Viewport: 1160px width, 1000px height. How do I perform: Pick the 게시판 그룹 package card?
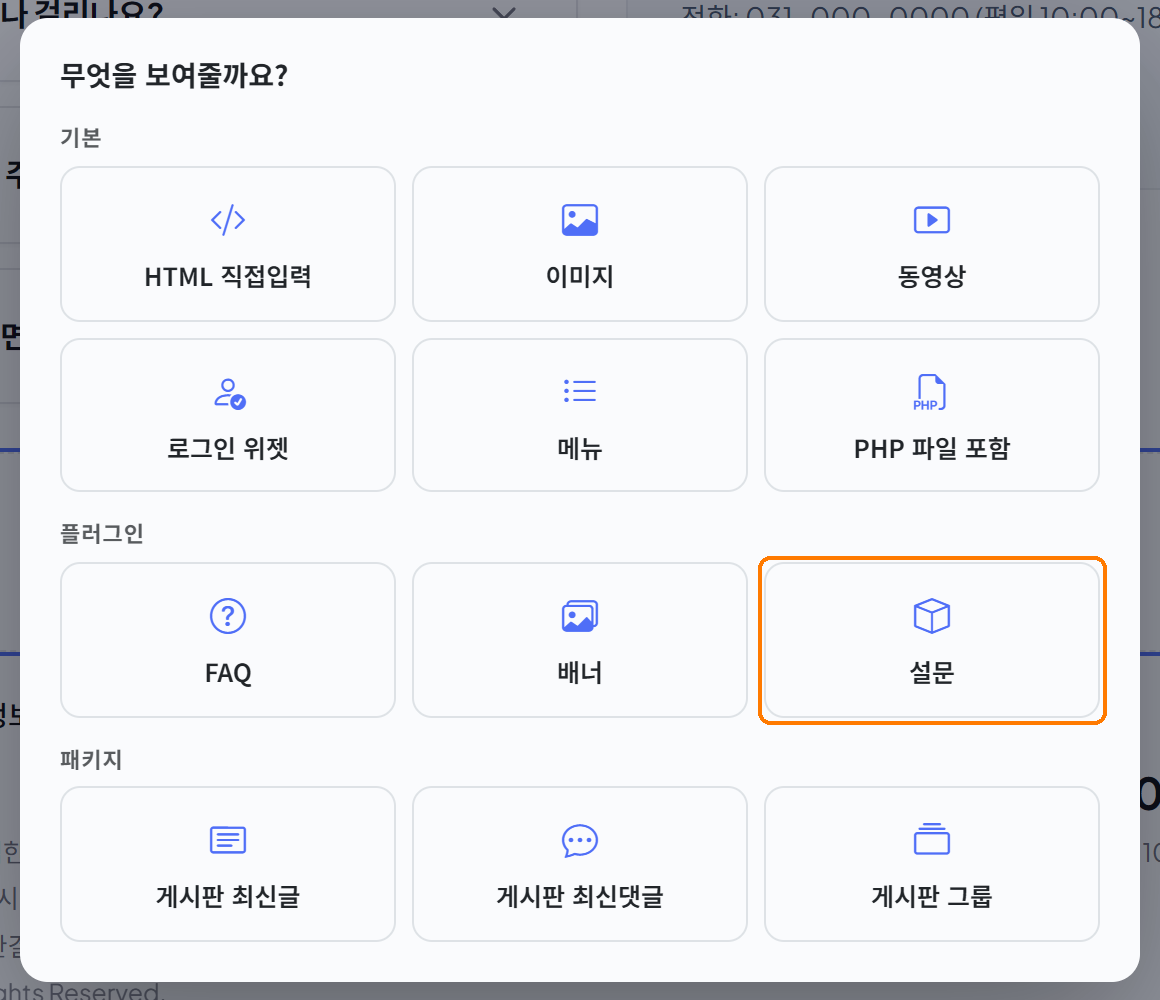point(931,864)
